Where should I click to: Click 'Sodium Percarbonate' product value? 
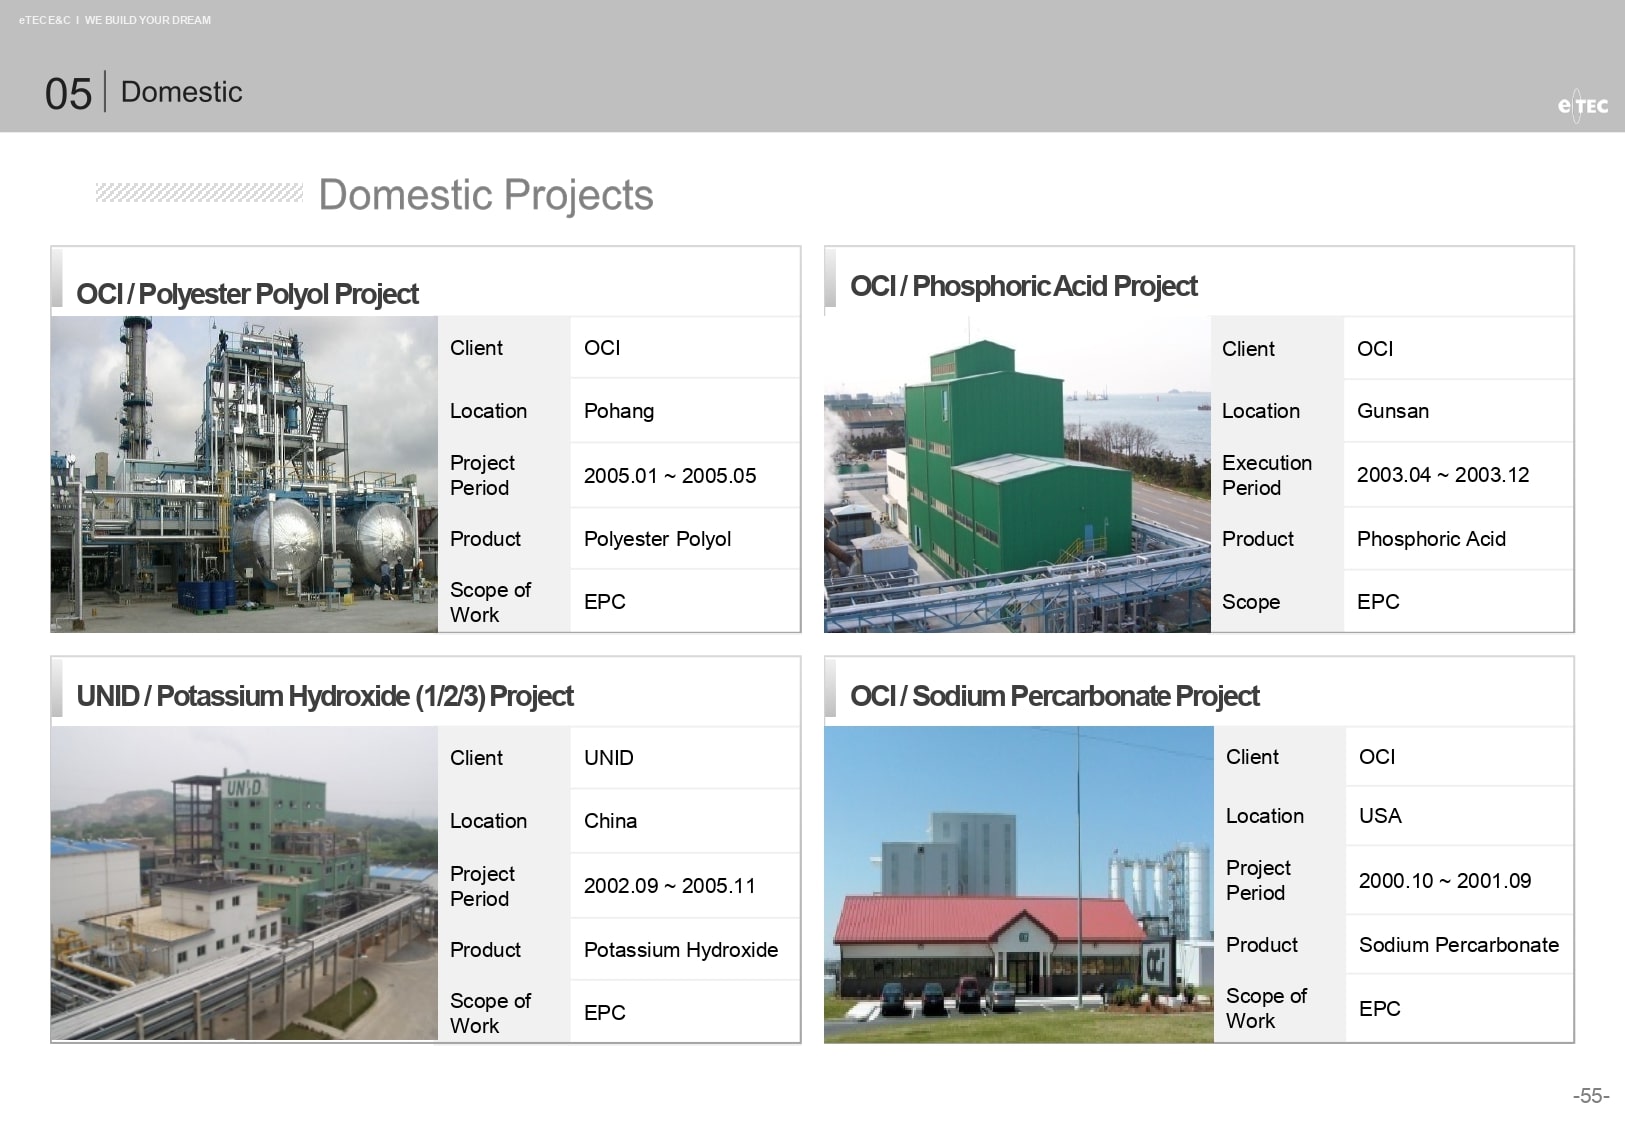1459,945
